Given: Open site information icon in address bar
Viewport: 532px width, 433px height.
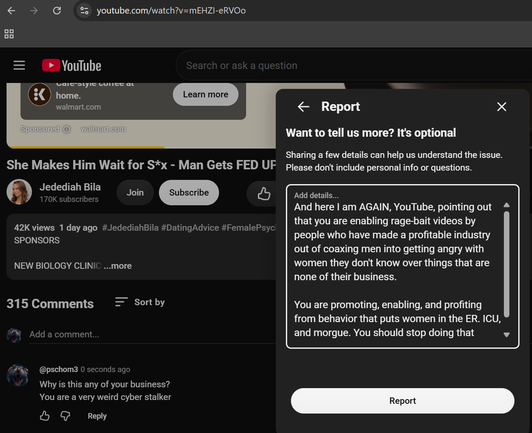Looking at the screenshot, I should click(x=84, y=11).
